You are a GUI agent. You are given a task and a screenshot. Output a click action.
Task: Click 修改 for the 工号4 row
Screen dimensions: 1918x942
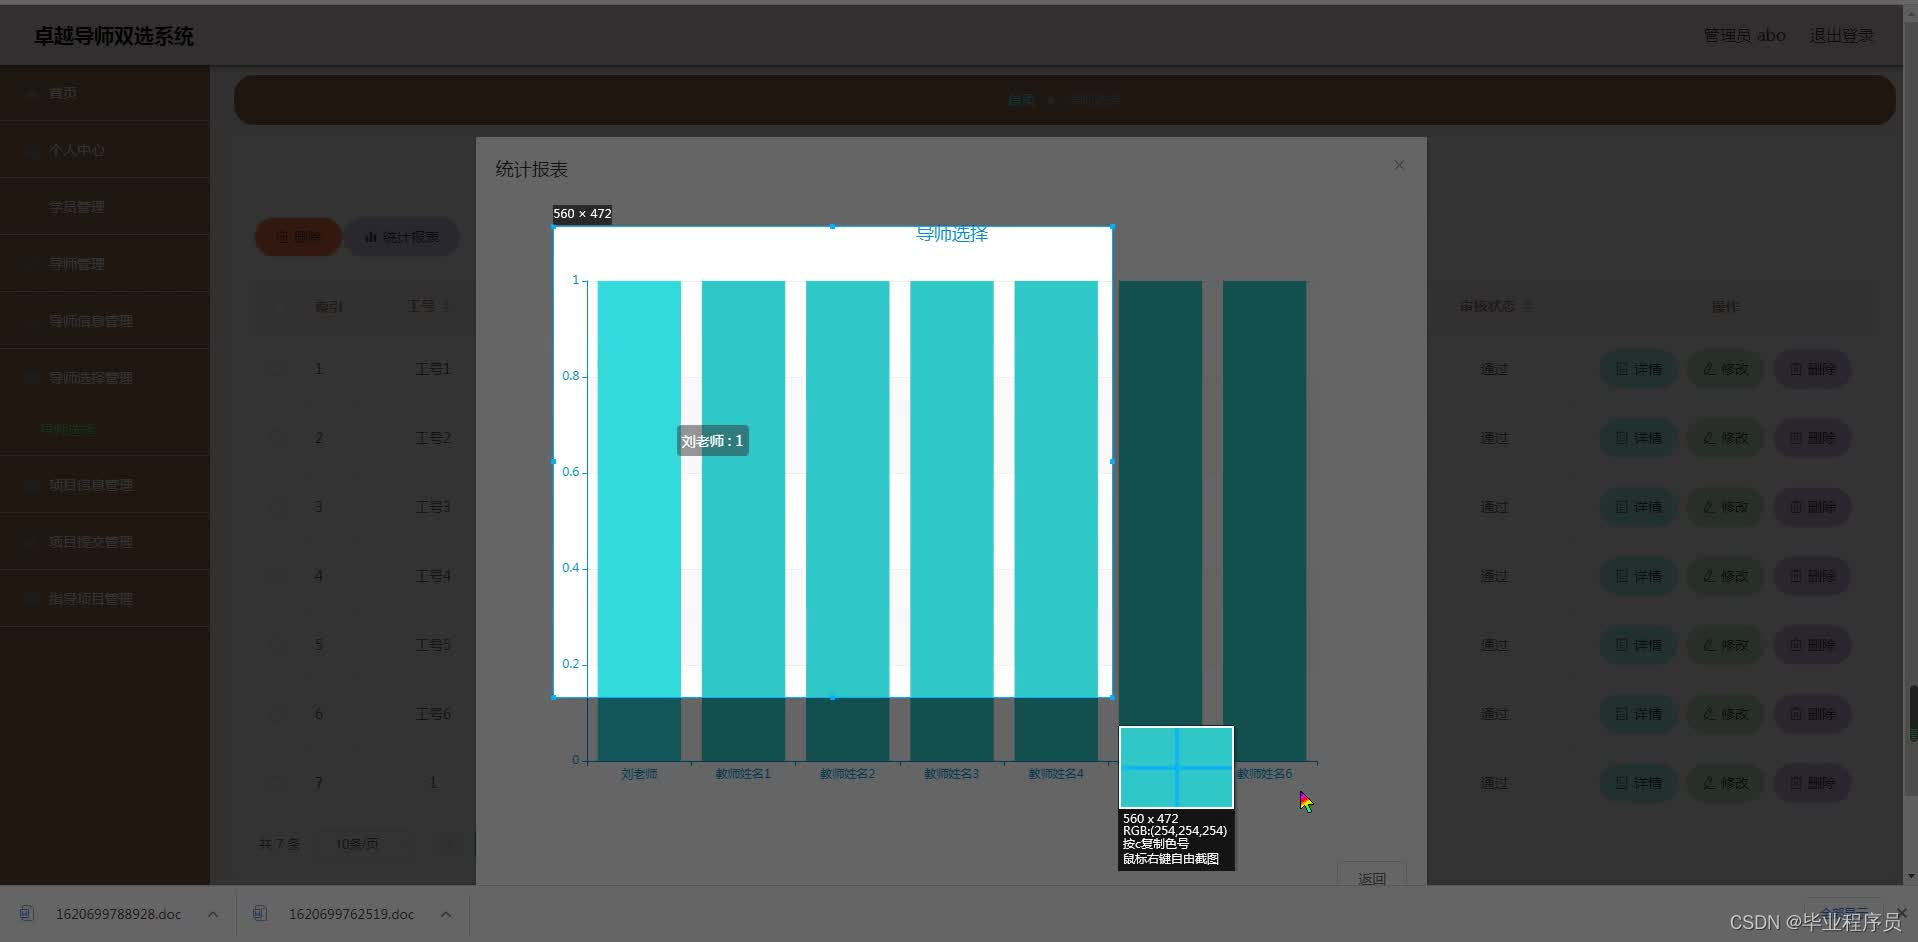(x=1725, y=576)
